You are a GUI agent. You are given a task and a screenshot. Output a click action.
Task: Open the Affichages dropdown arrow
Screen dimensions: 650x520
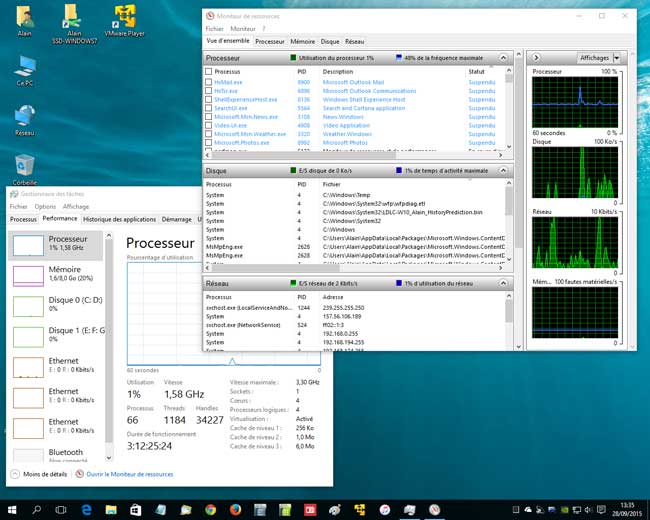point(617,58)
